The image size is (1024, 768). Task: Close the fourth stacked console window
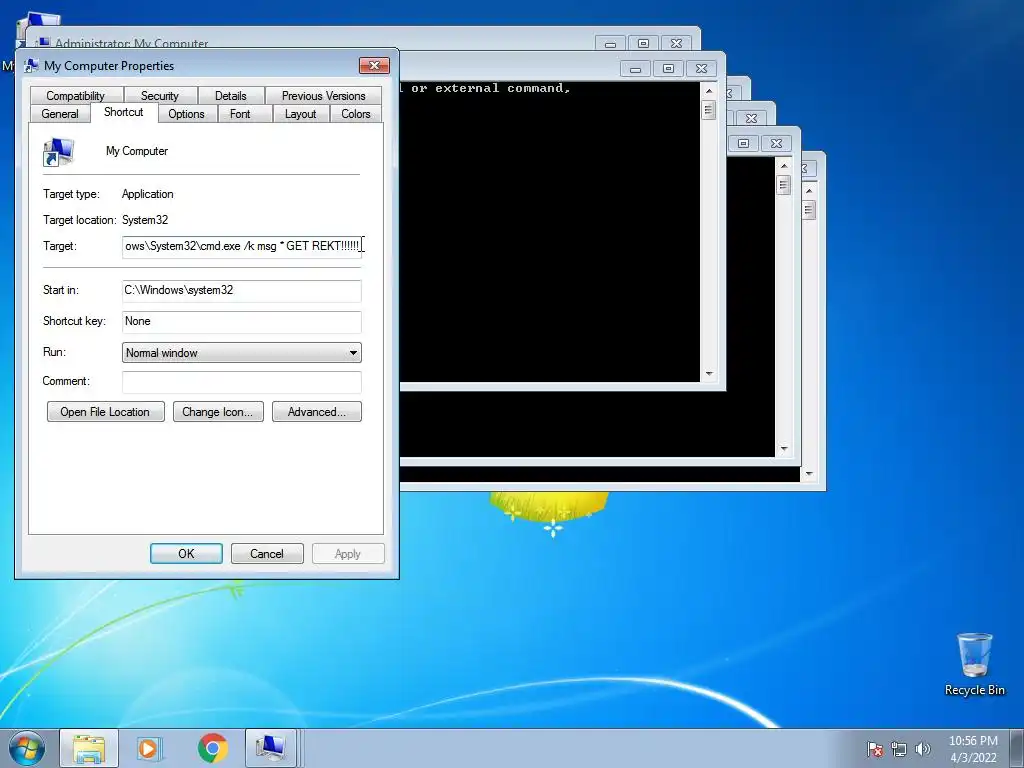pos(776,143)
